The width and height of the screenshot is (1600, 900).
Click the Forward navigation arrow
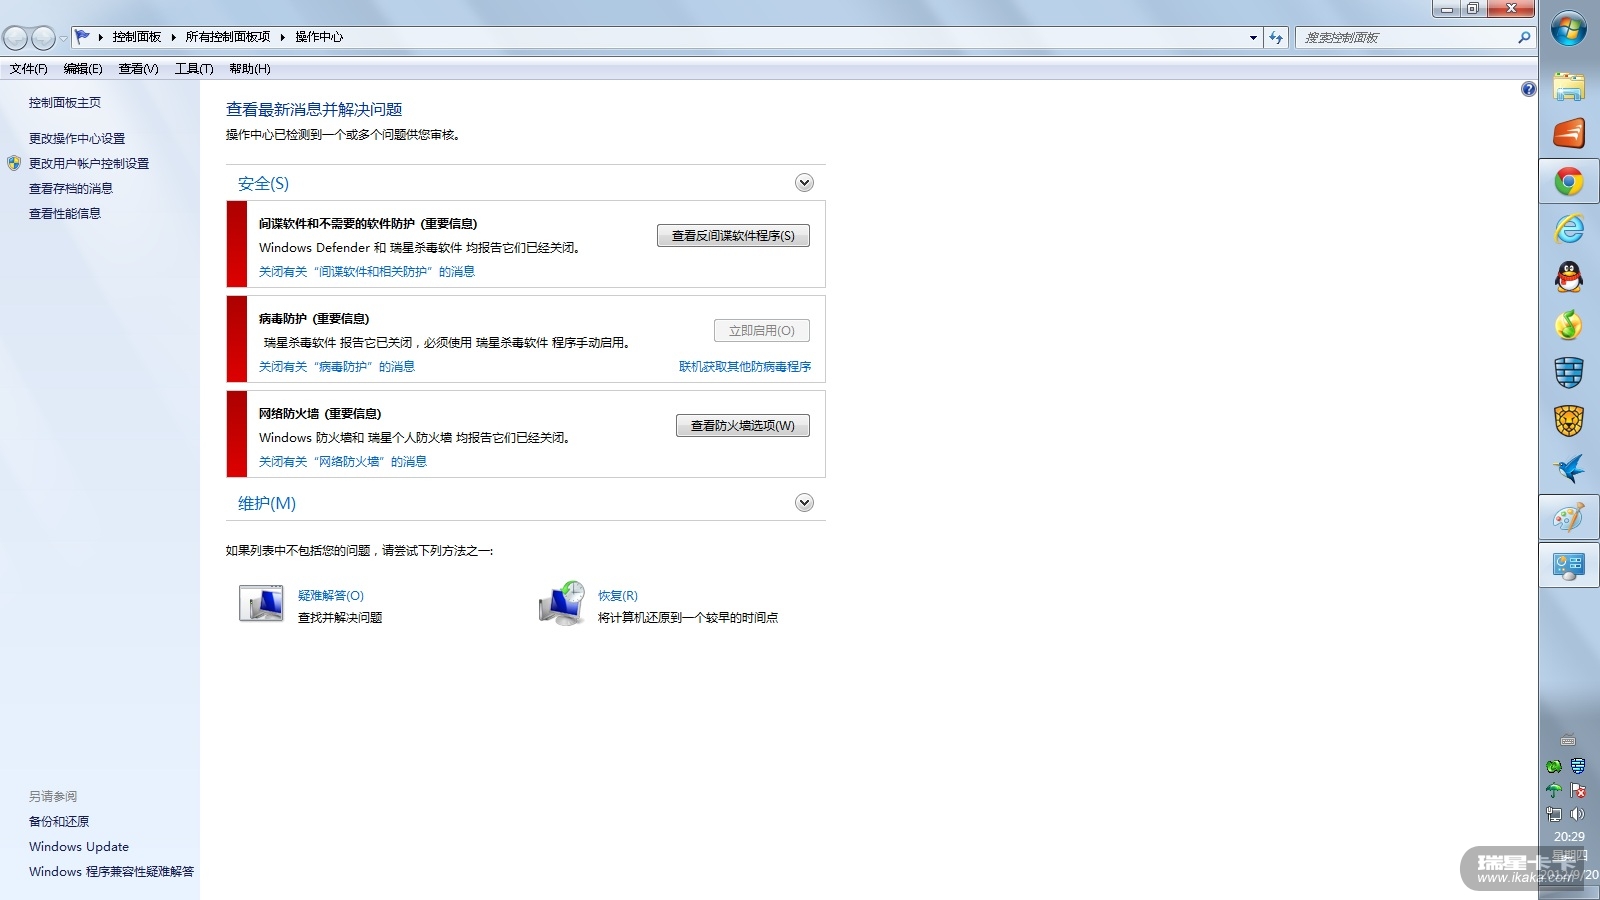[x=43, y=38]
